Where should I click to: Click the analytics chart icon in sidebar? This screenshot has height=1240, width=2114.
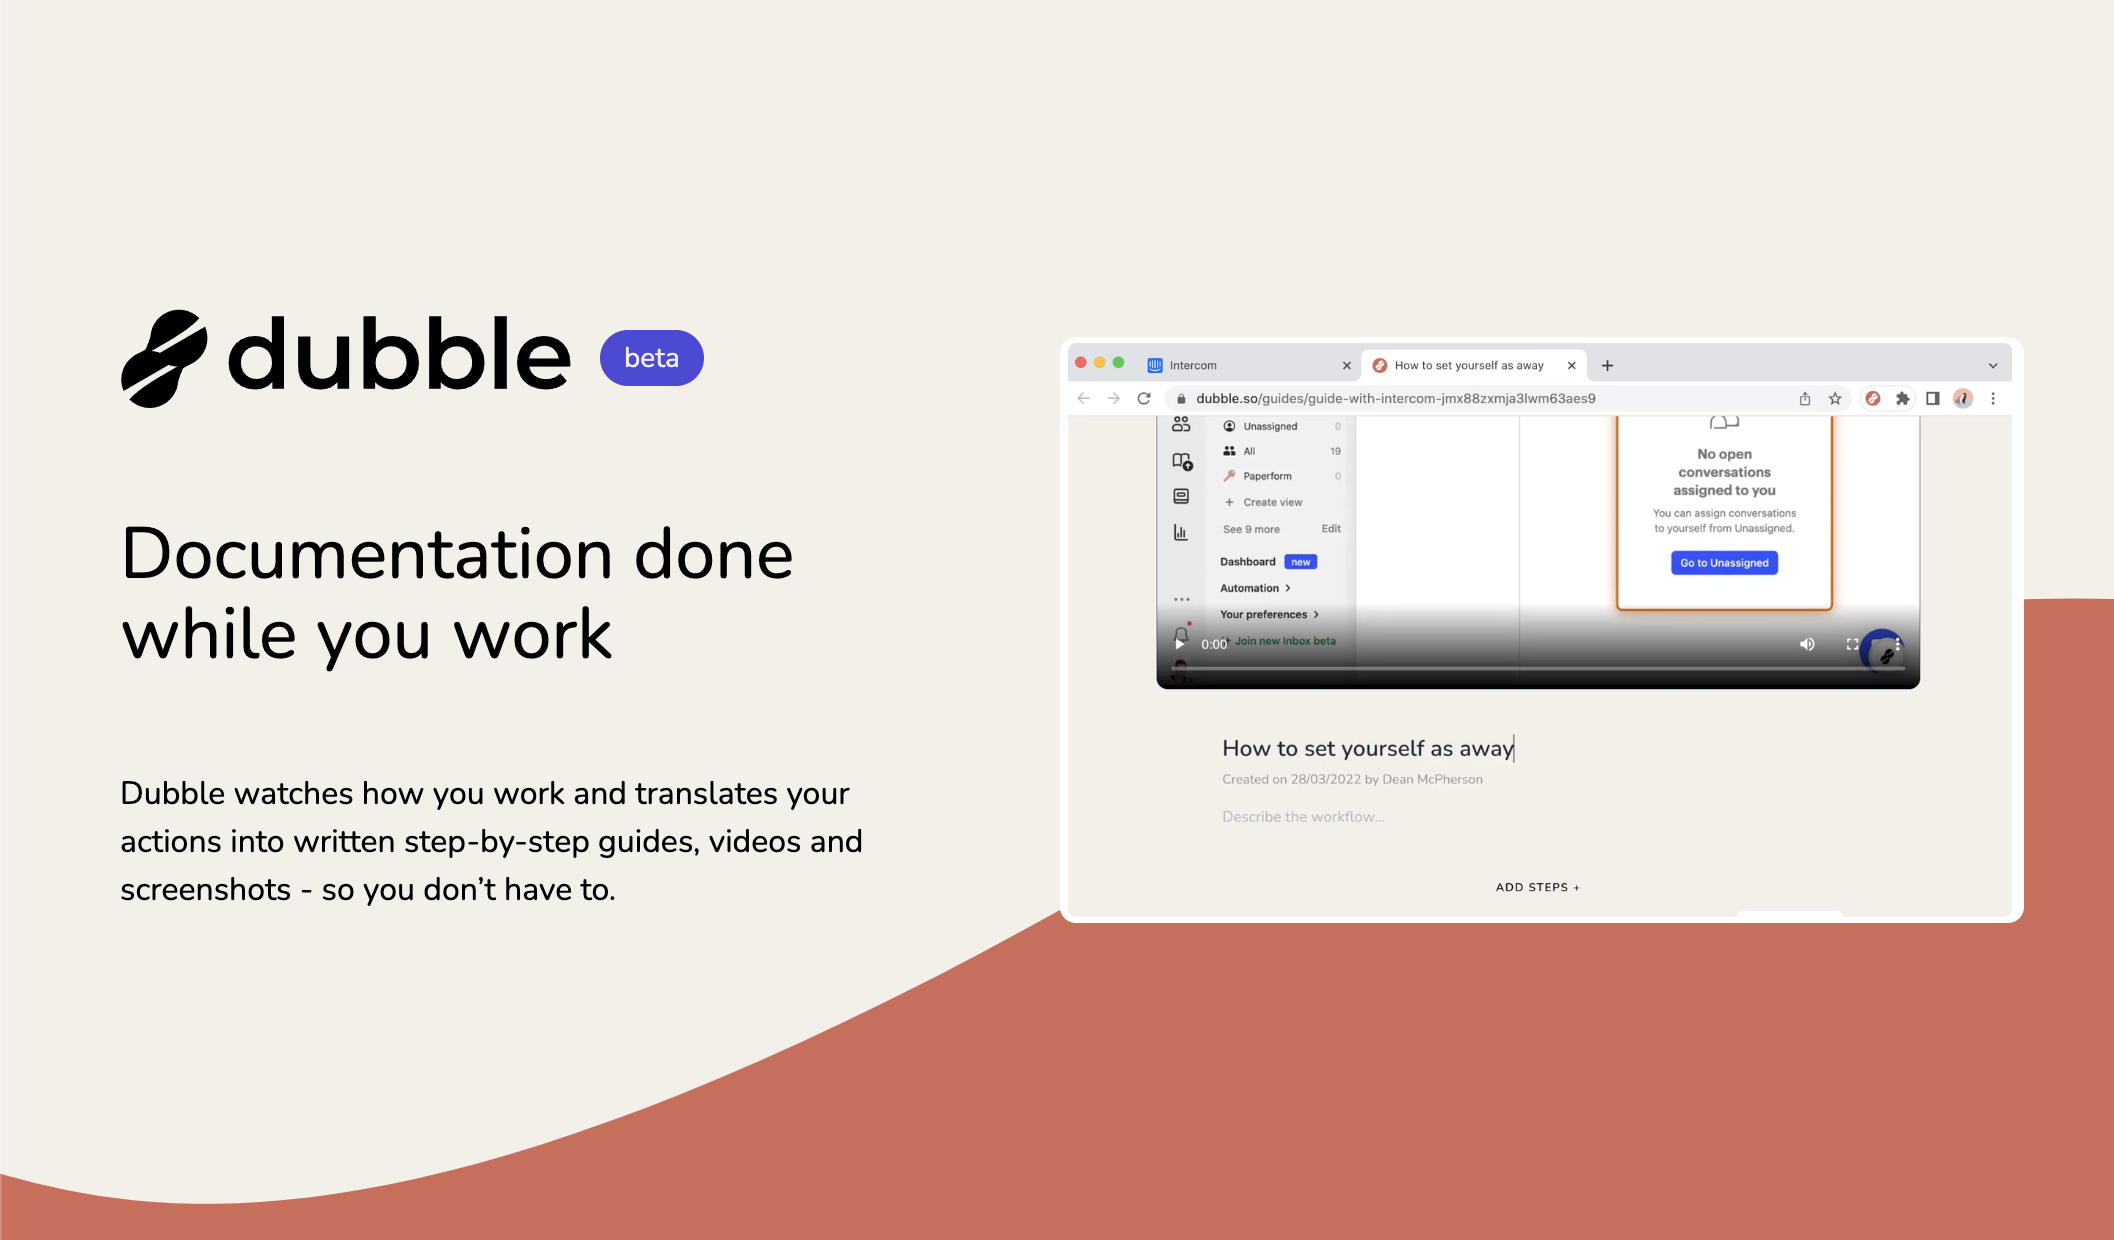[x=1181, y=530]
